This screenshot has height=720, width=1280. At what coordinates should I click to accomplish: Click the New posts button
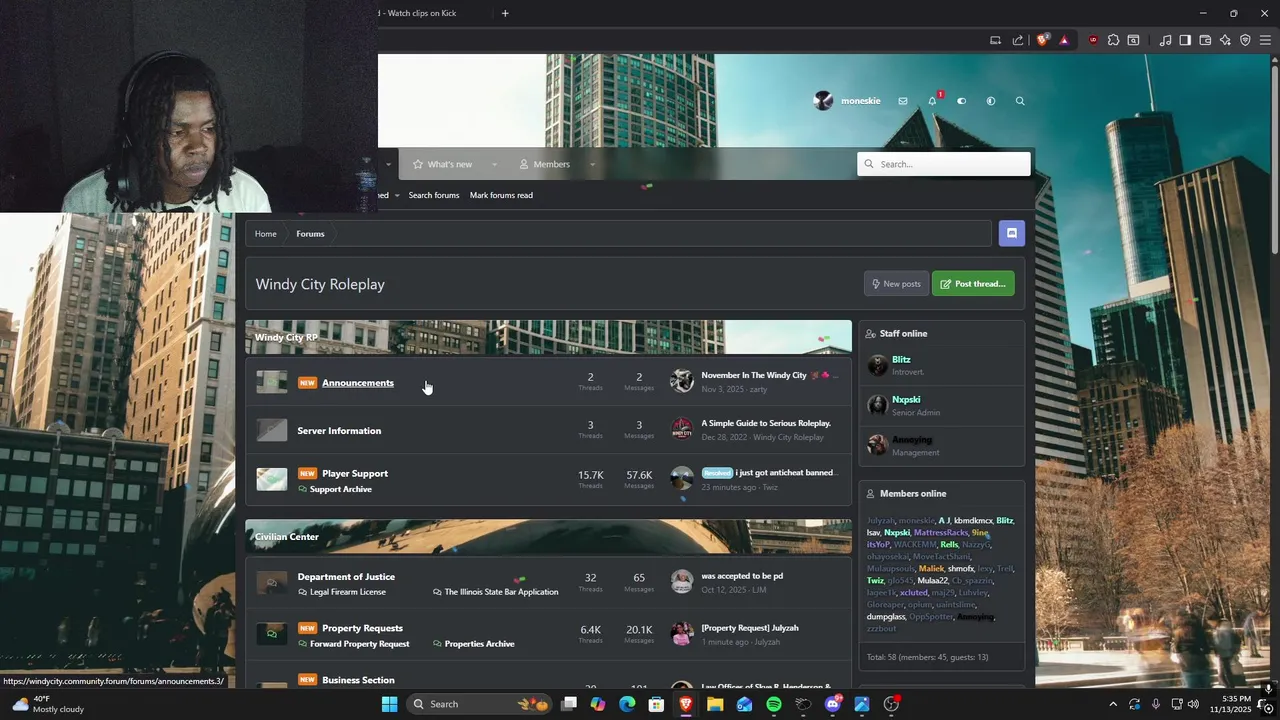point(896,284)
